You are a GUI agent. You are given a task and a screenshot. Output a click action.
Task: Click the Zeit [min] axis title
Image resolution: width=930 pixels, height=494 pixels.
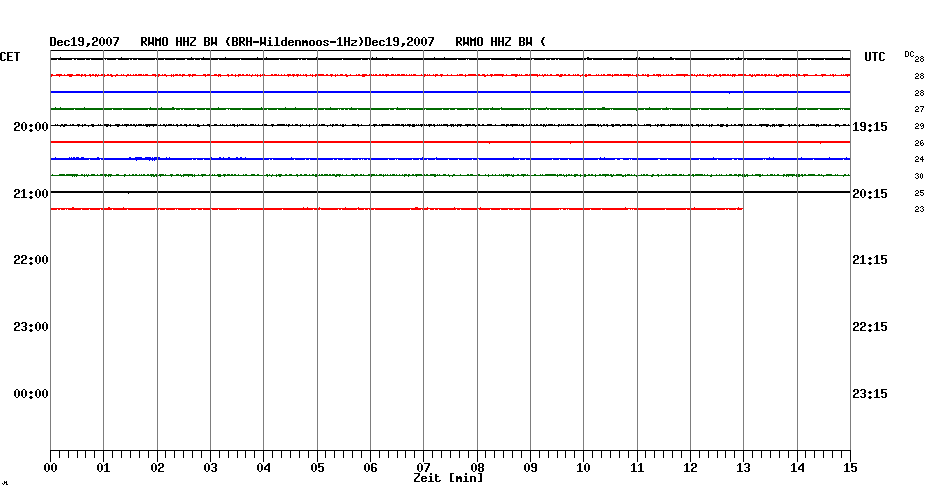(x=448, y=478)
